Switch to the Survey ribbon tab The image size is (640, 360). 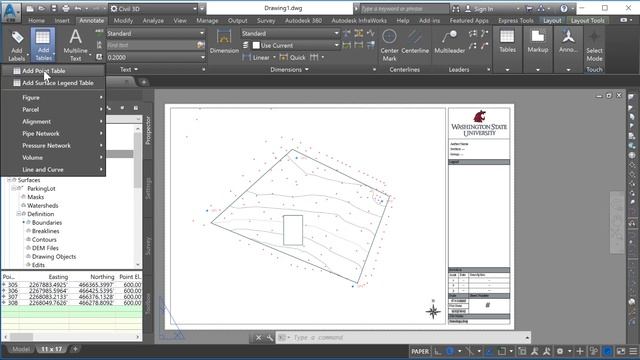coord(266,20)
